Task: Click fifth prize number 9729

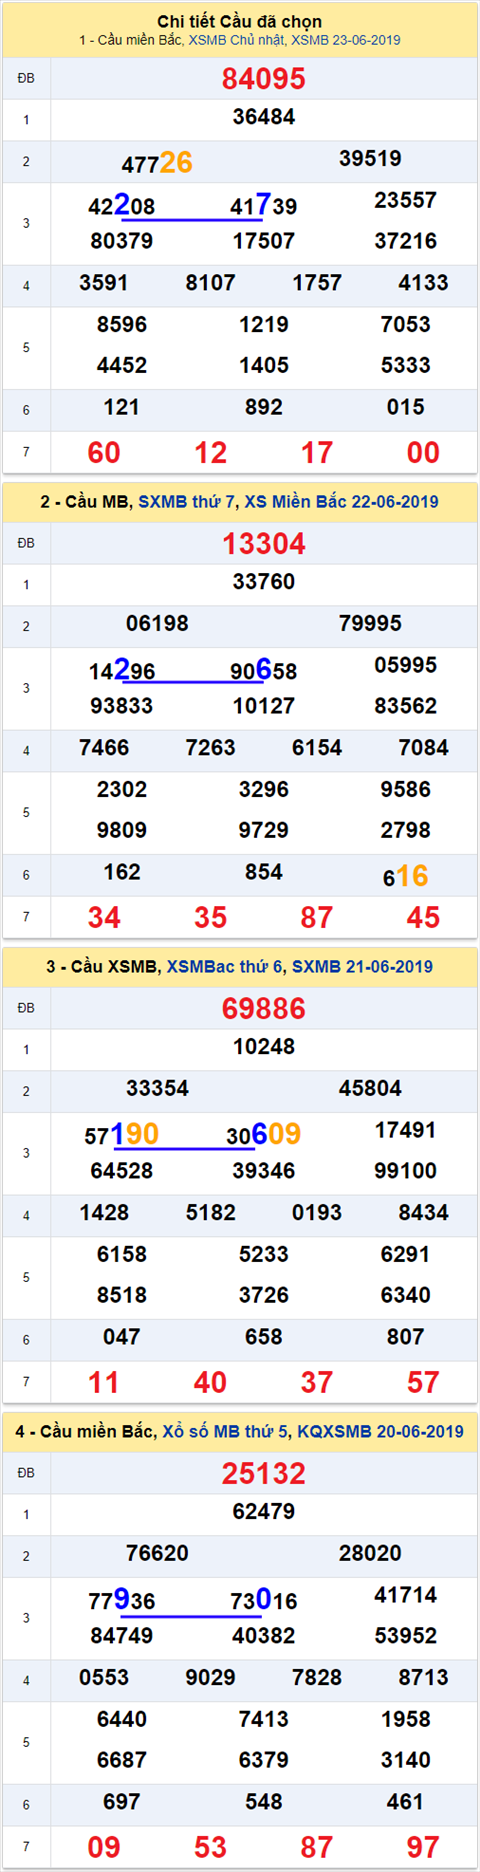Action: [264, 831]
